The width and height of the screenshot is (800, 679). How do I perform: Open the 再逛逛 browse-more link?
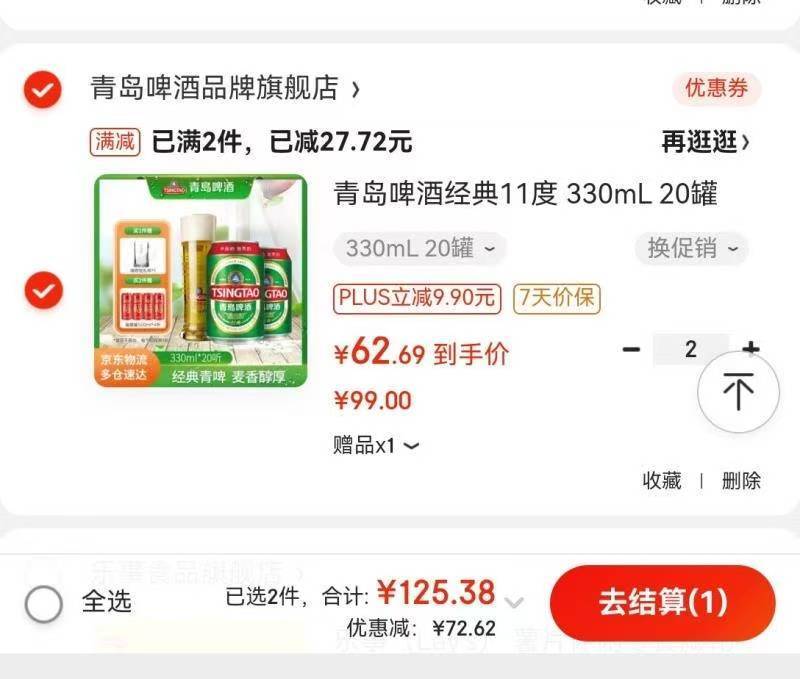pyautogui.click(x=706, y=141)
